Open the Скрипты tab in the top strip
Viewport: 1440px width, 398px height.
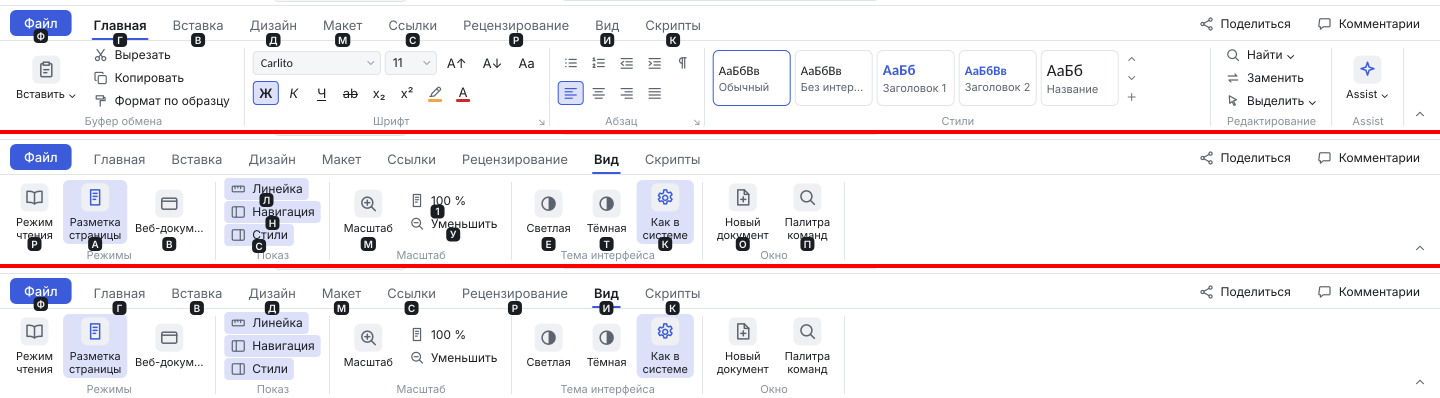[673, 25]
